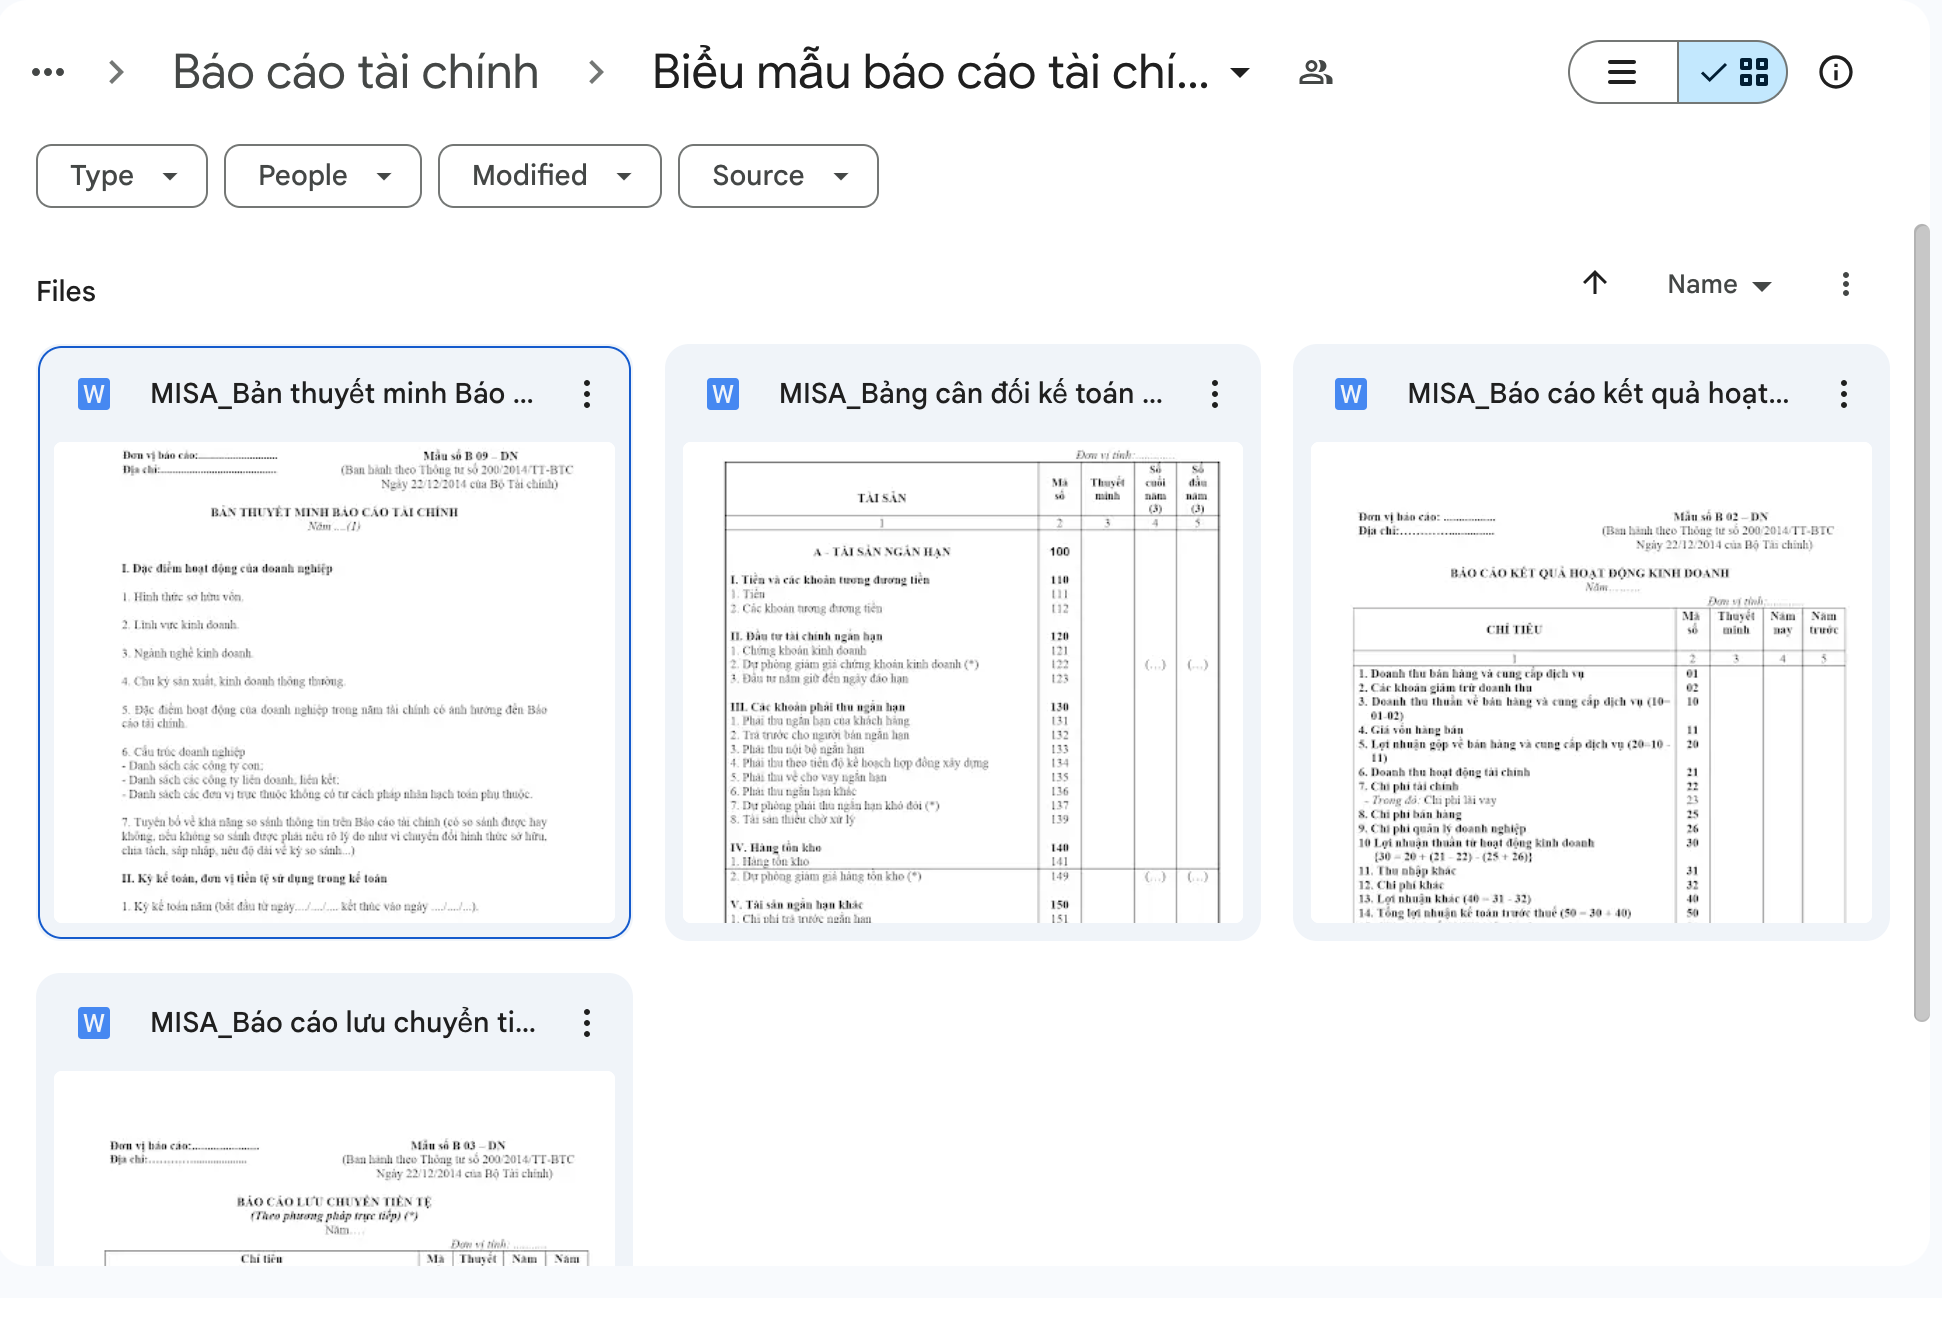Viewport: 1942px width, 1340px height.
Task: Expand the People filter dropdown
Action: click(322, 176)
